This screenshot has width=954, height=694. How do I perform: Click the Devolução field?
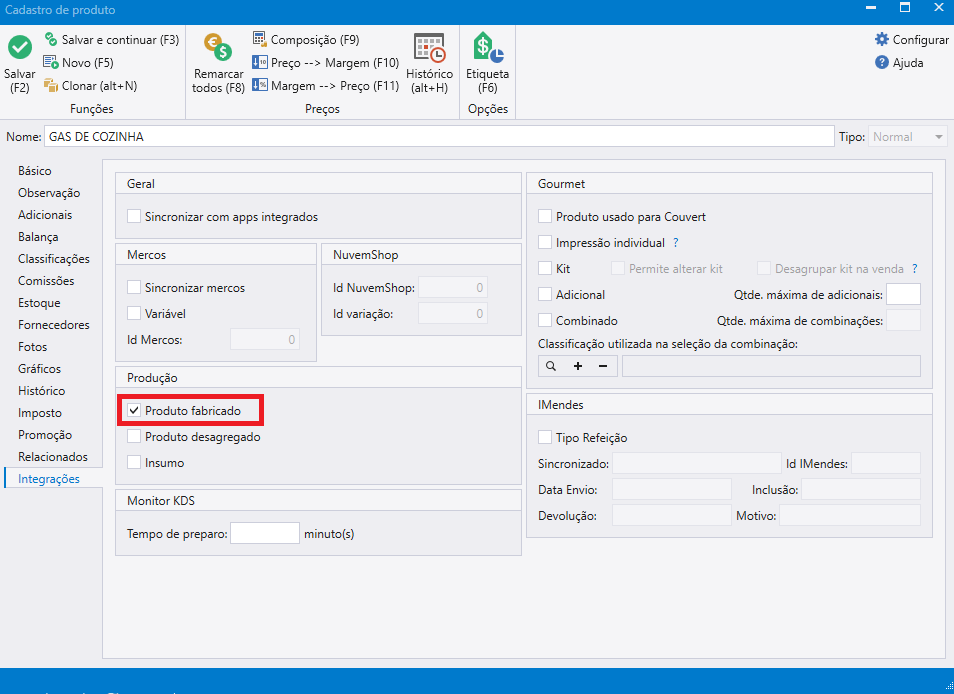pyautogui.click(x=672, y=516)
